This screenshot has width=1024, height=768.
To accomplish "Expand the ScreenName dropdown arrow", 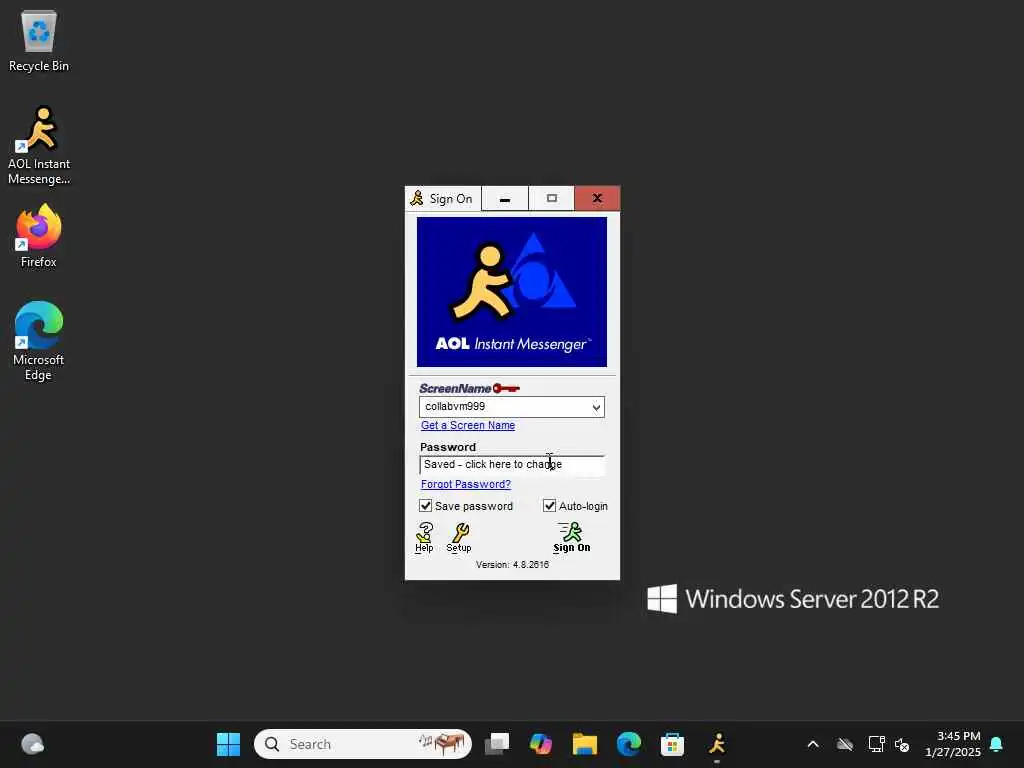I will coord(596,408).
